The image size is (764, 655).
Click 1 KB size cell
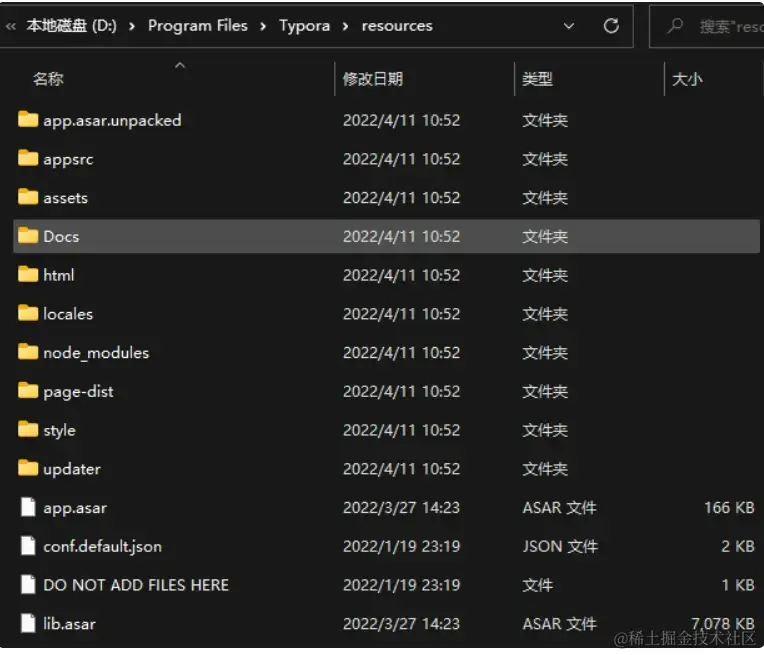pos(738,585)
